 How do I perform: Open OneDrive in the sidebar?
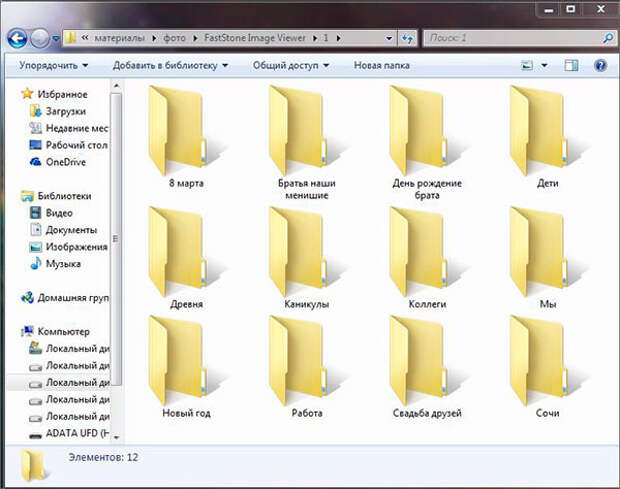point(66,162)
